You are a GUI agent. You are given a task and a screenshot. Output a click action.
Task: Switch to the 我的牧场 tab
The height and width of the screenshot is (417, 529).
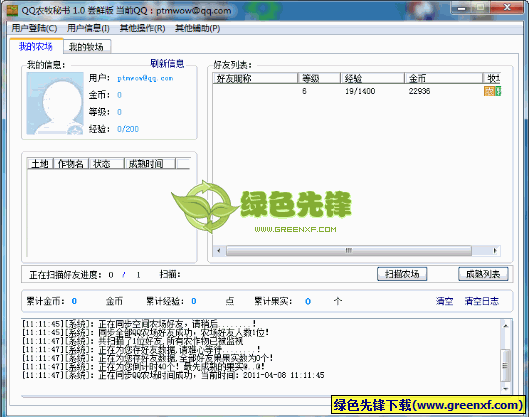[x=86, y=47]
